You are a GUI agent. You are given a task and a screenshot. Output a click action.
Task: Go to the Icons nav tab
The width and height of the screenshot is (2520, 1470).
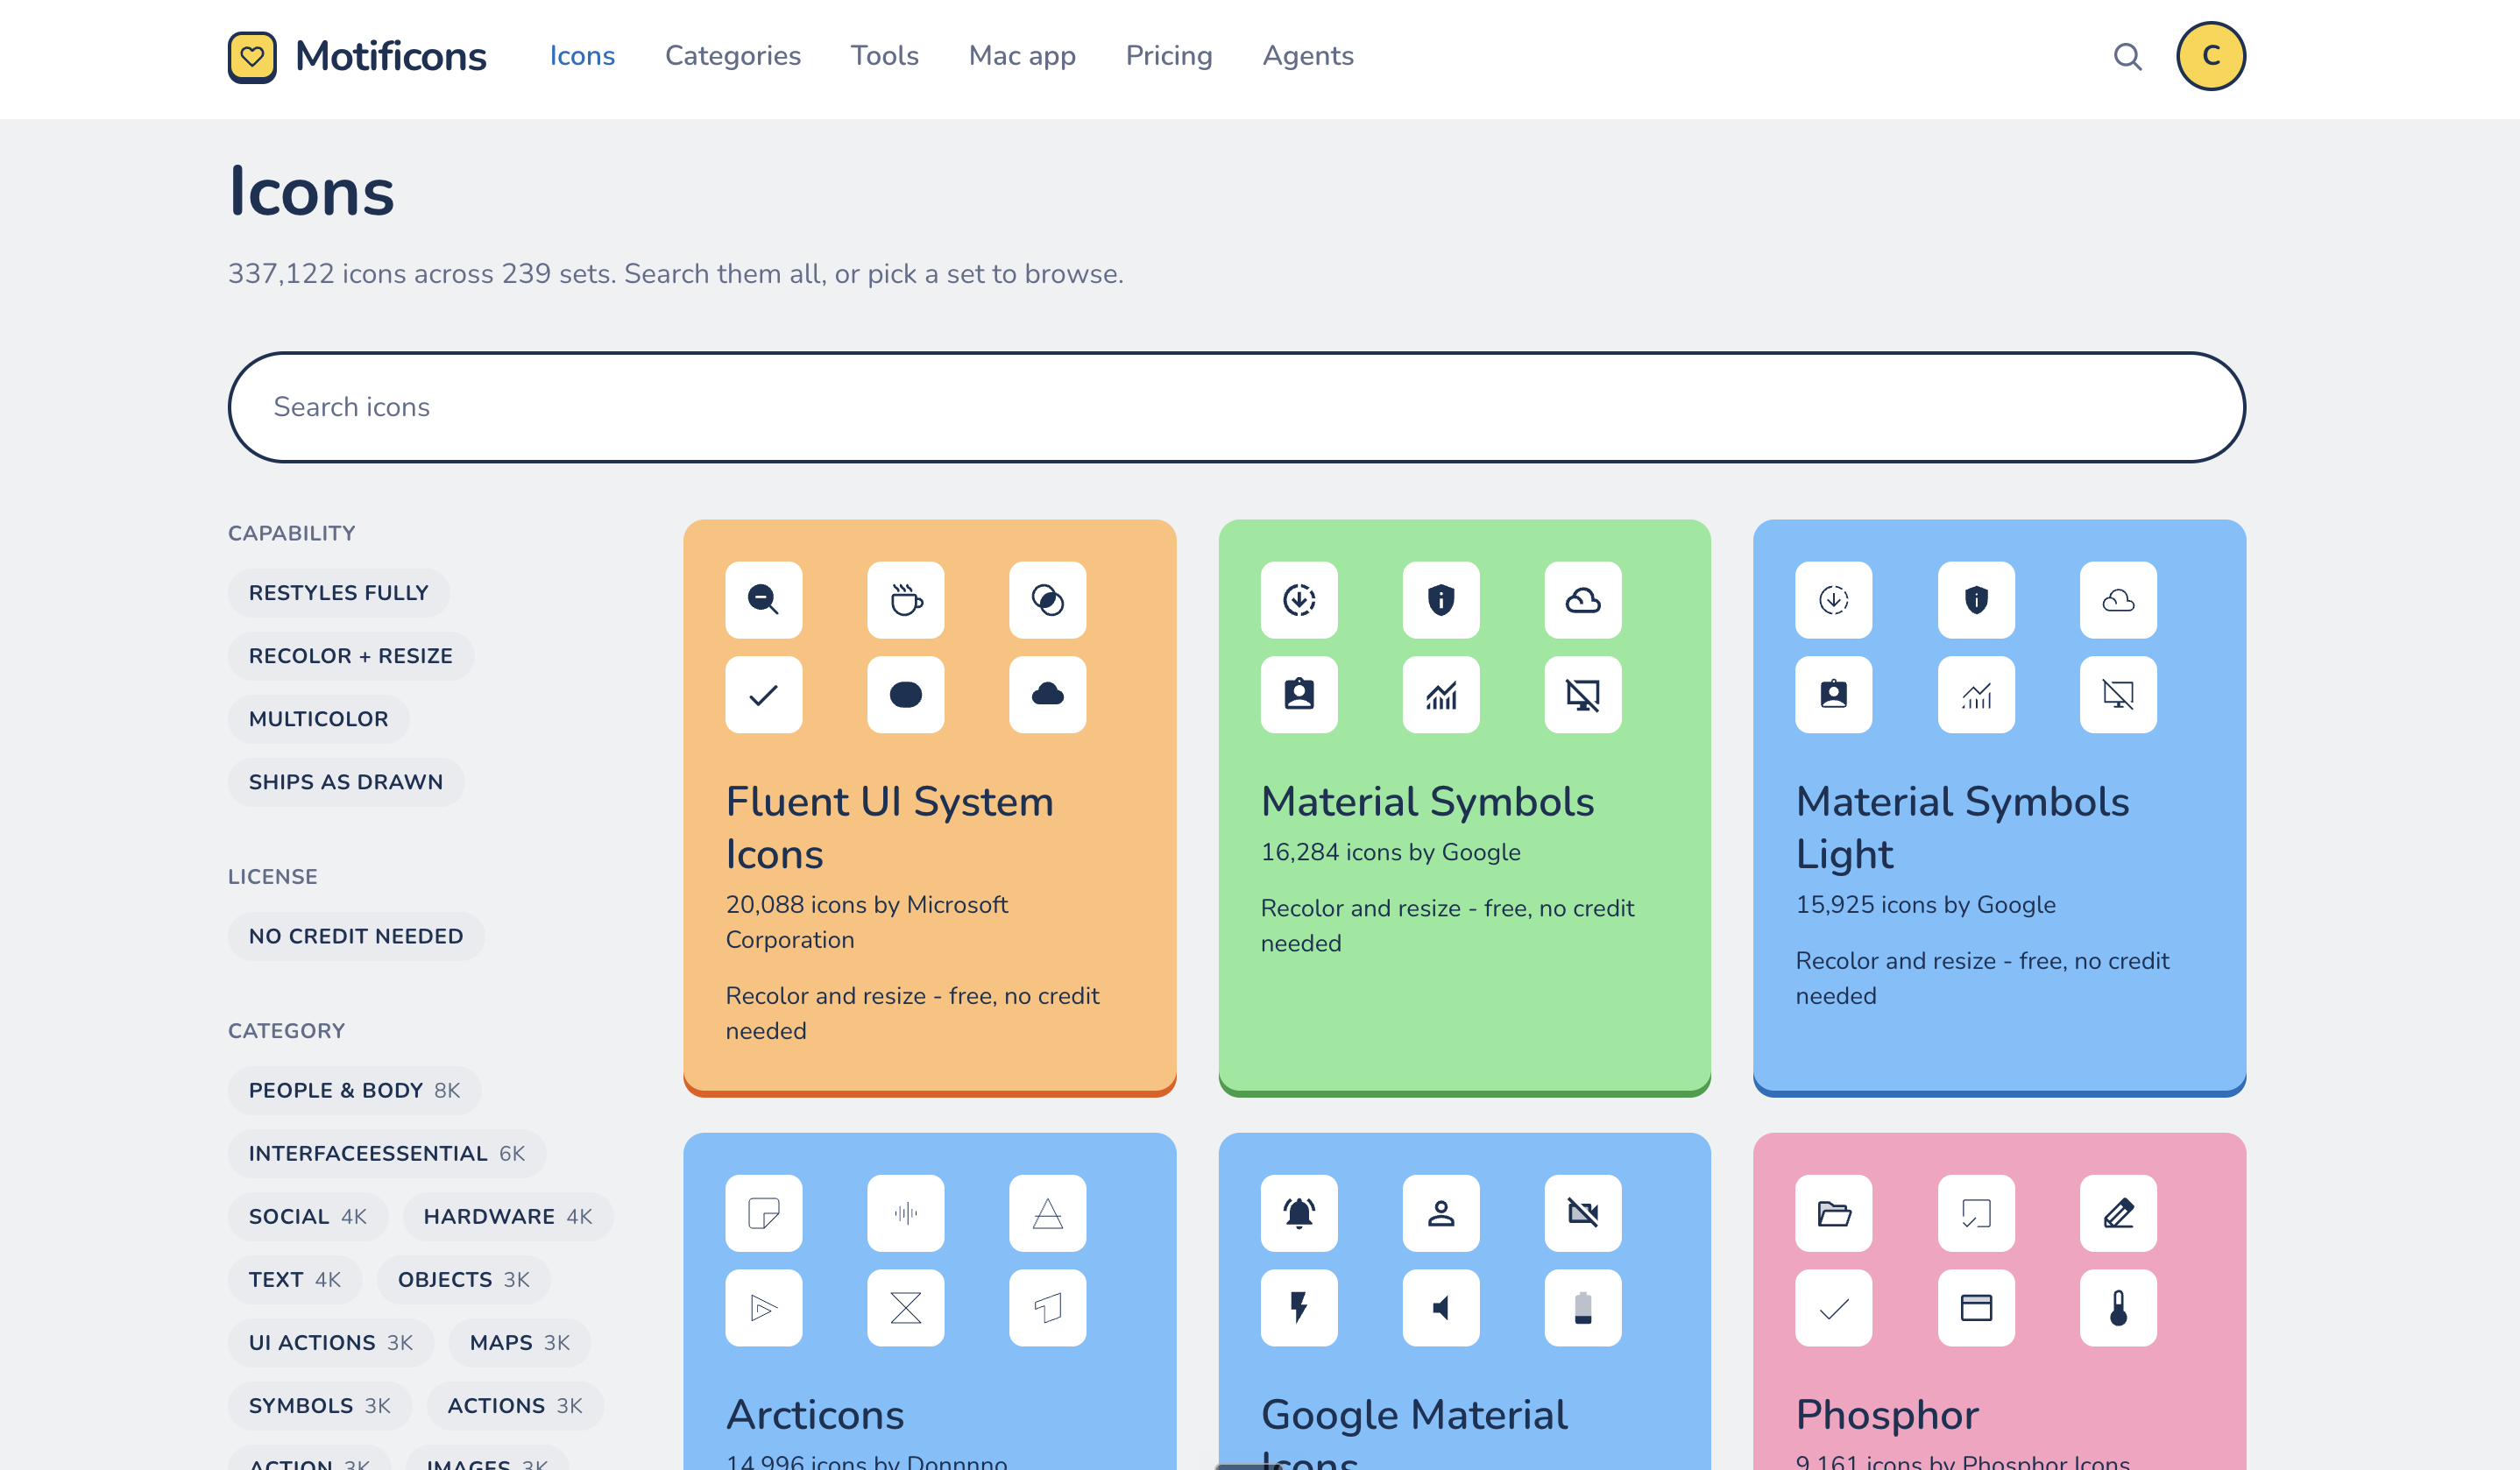[x=582, y=56]
